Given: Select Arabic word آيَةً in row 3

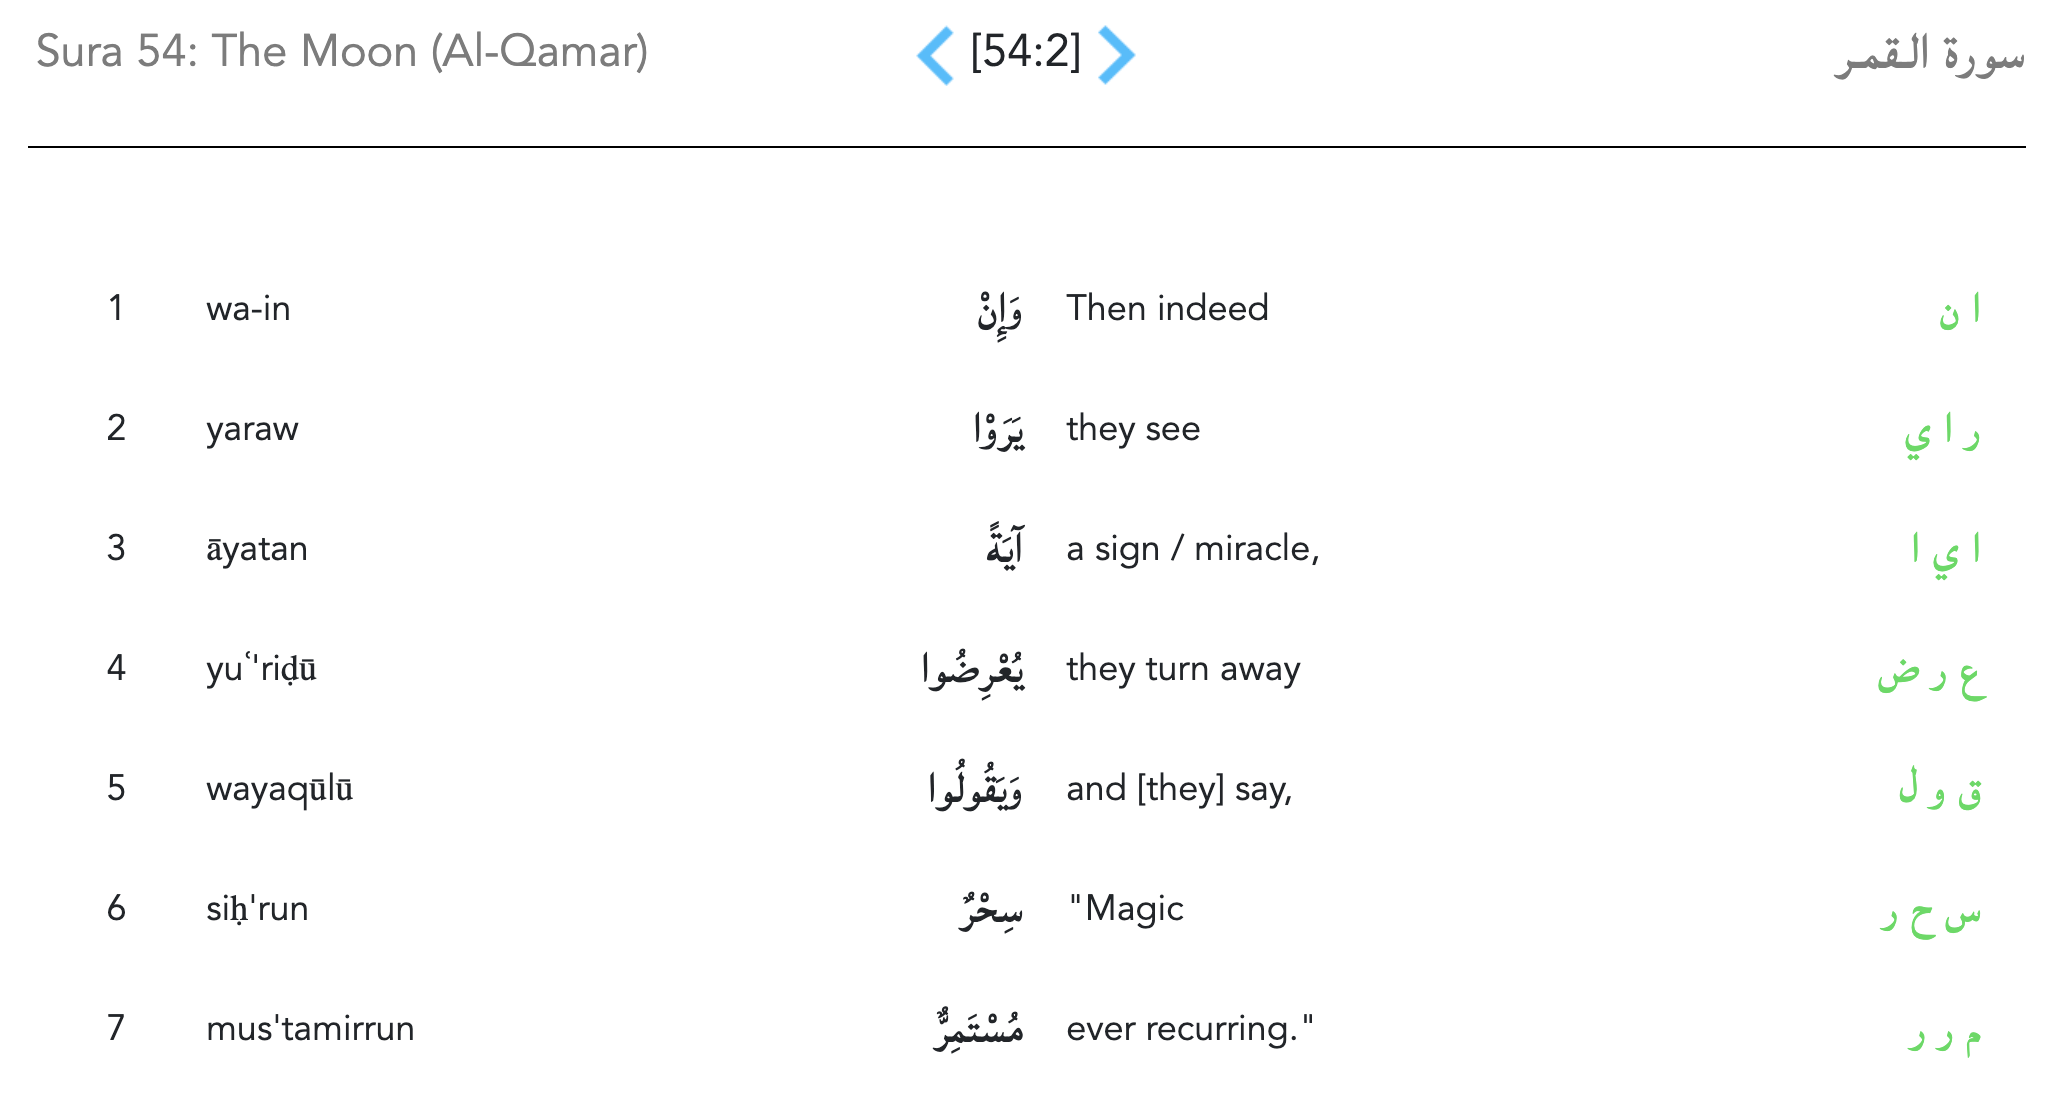Looking at the screenshot, I should tap(1004, 549).
